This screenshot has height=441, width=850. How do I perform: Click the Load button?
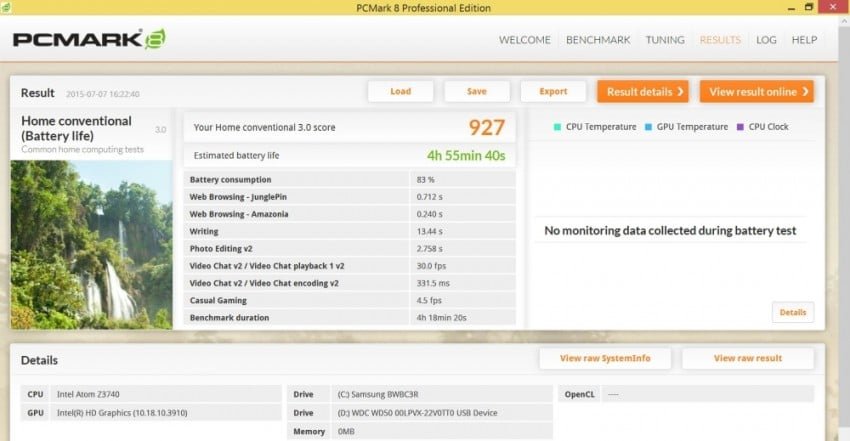(401, 92)
